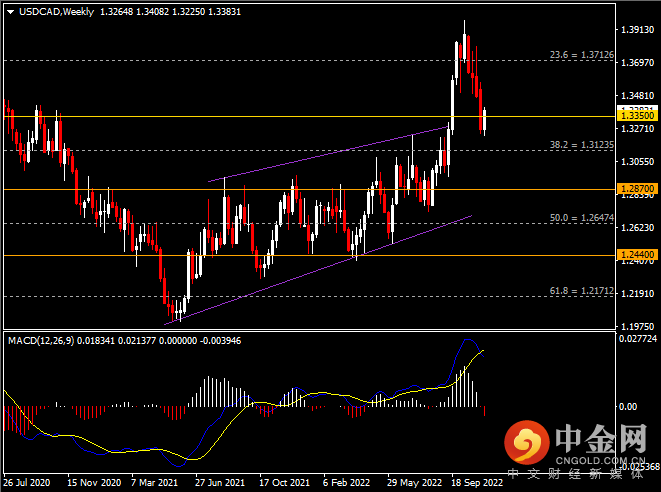
Task: Open the chart menu triangle beside USDCAD
Action: coord(11,12)
